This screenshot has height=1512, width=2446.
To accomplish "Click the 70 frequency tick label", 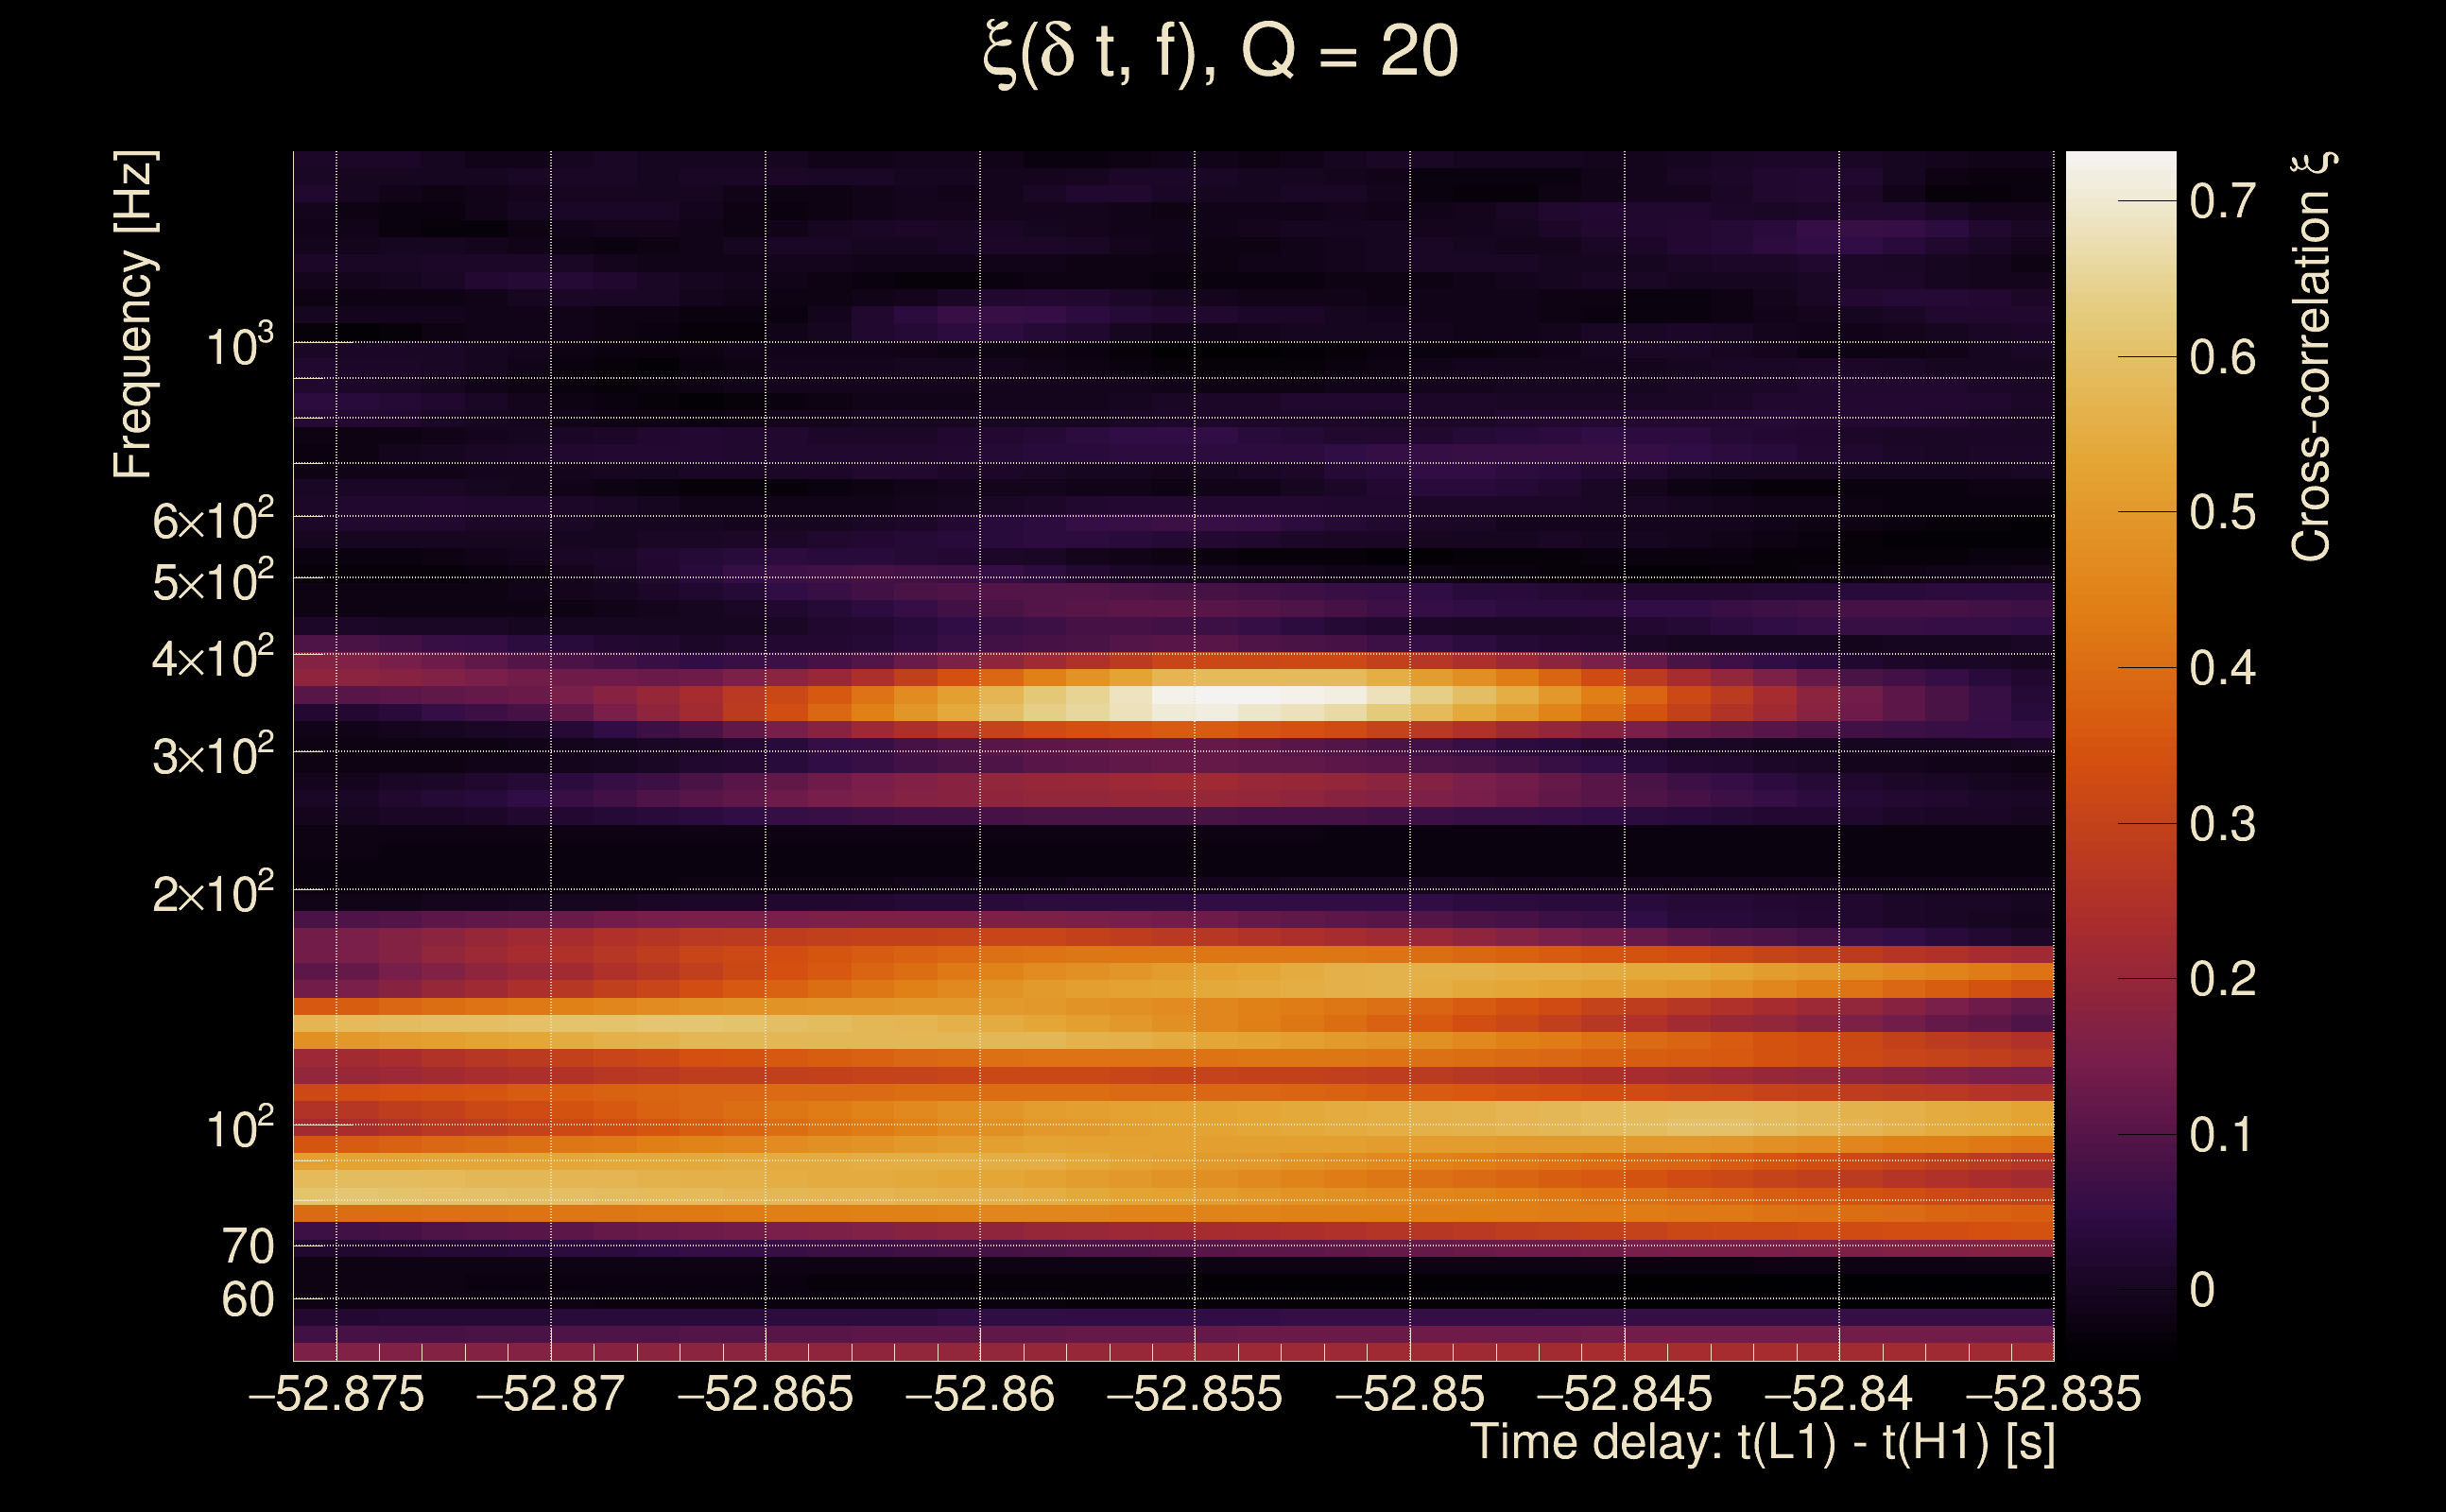I will (247, 1247).
